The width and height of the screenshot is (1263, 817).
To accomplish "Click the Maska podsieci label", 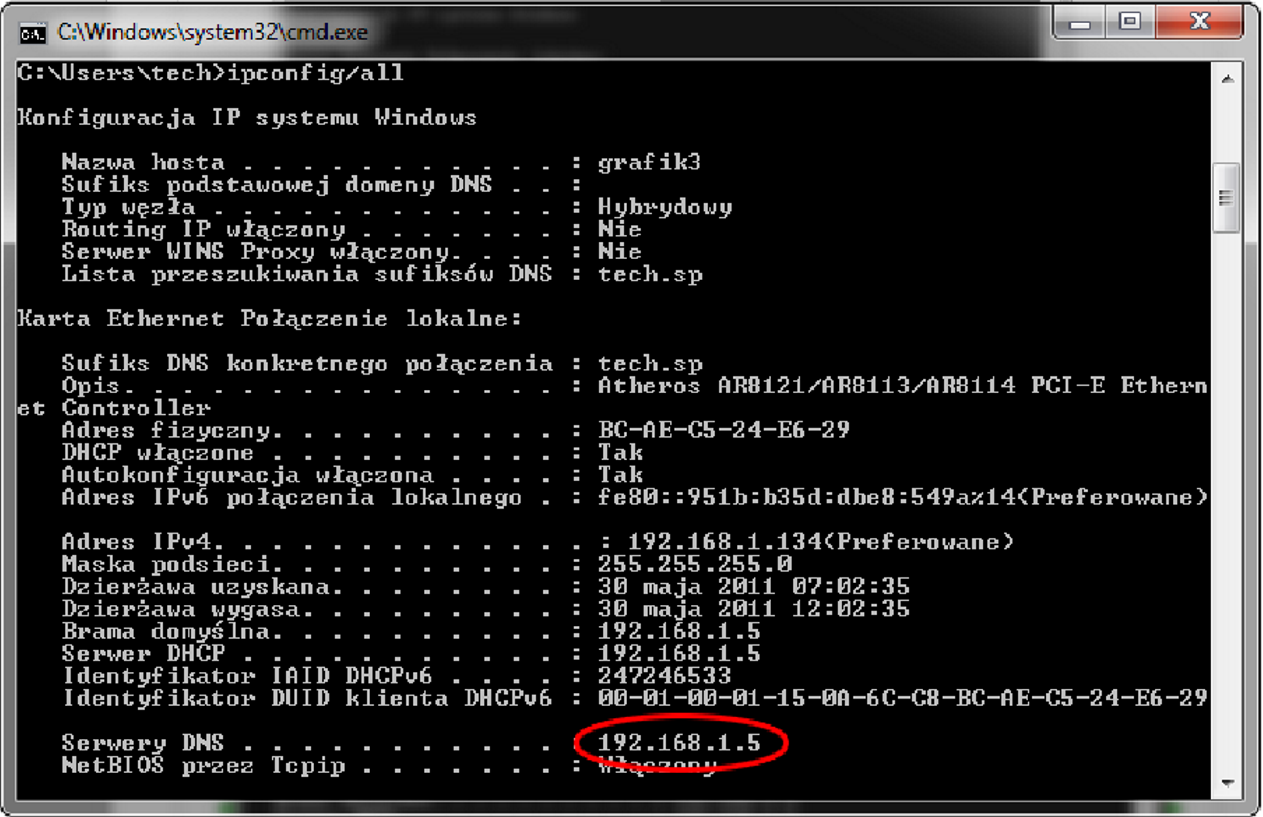I will 165,564.
